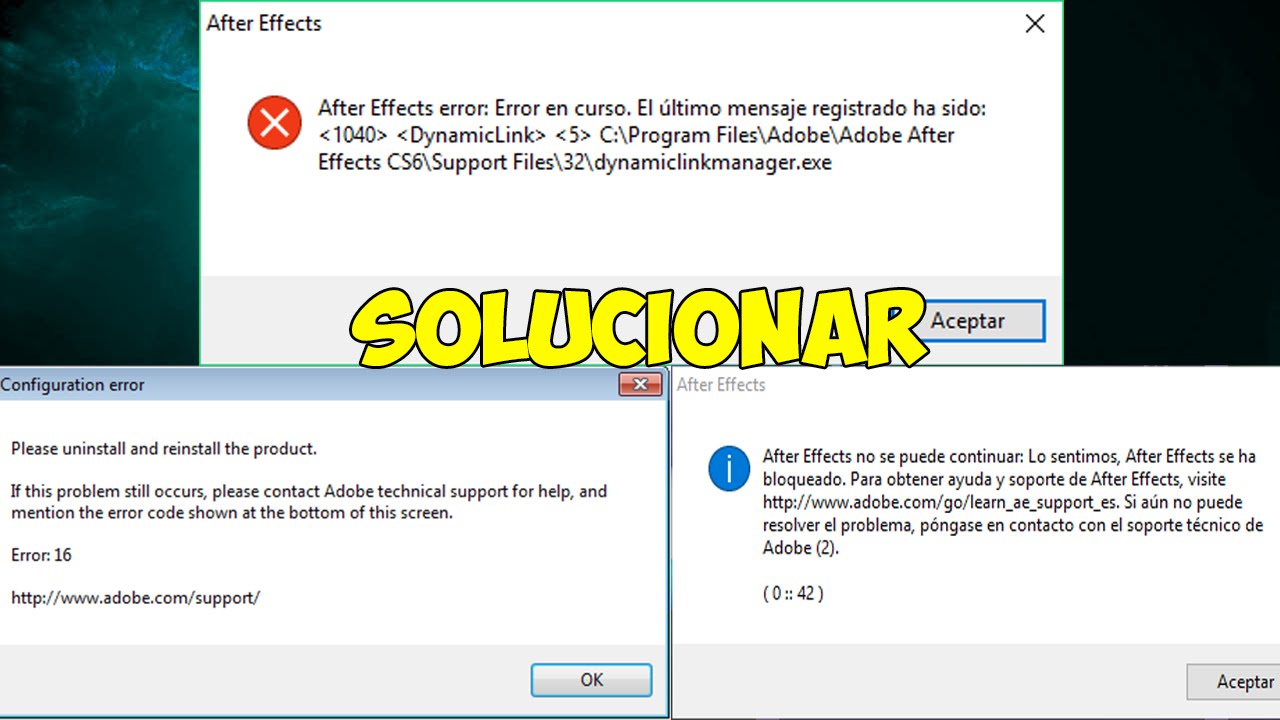Click the yellow SOLUCIONAR overlay text
Screen dimensions: 1280x720
tap(639, 328)
